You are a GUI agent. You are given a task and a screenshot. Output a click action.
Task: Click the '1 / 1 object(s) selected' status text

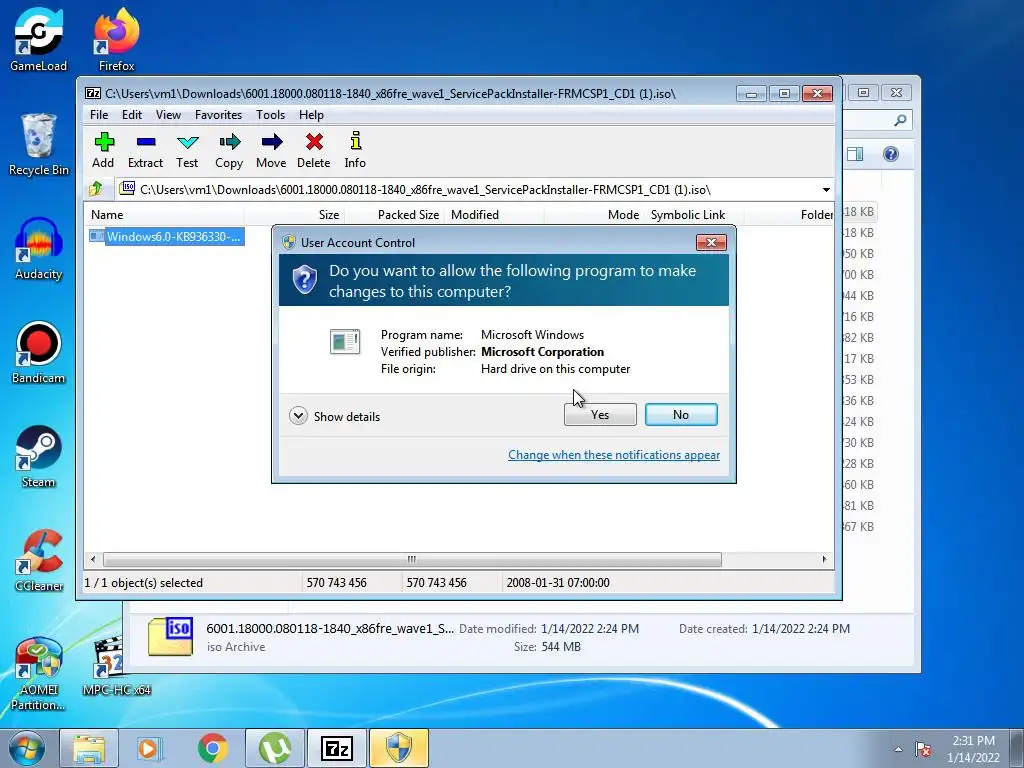click(144, 583)
